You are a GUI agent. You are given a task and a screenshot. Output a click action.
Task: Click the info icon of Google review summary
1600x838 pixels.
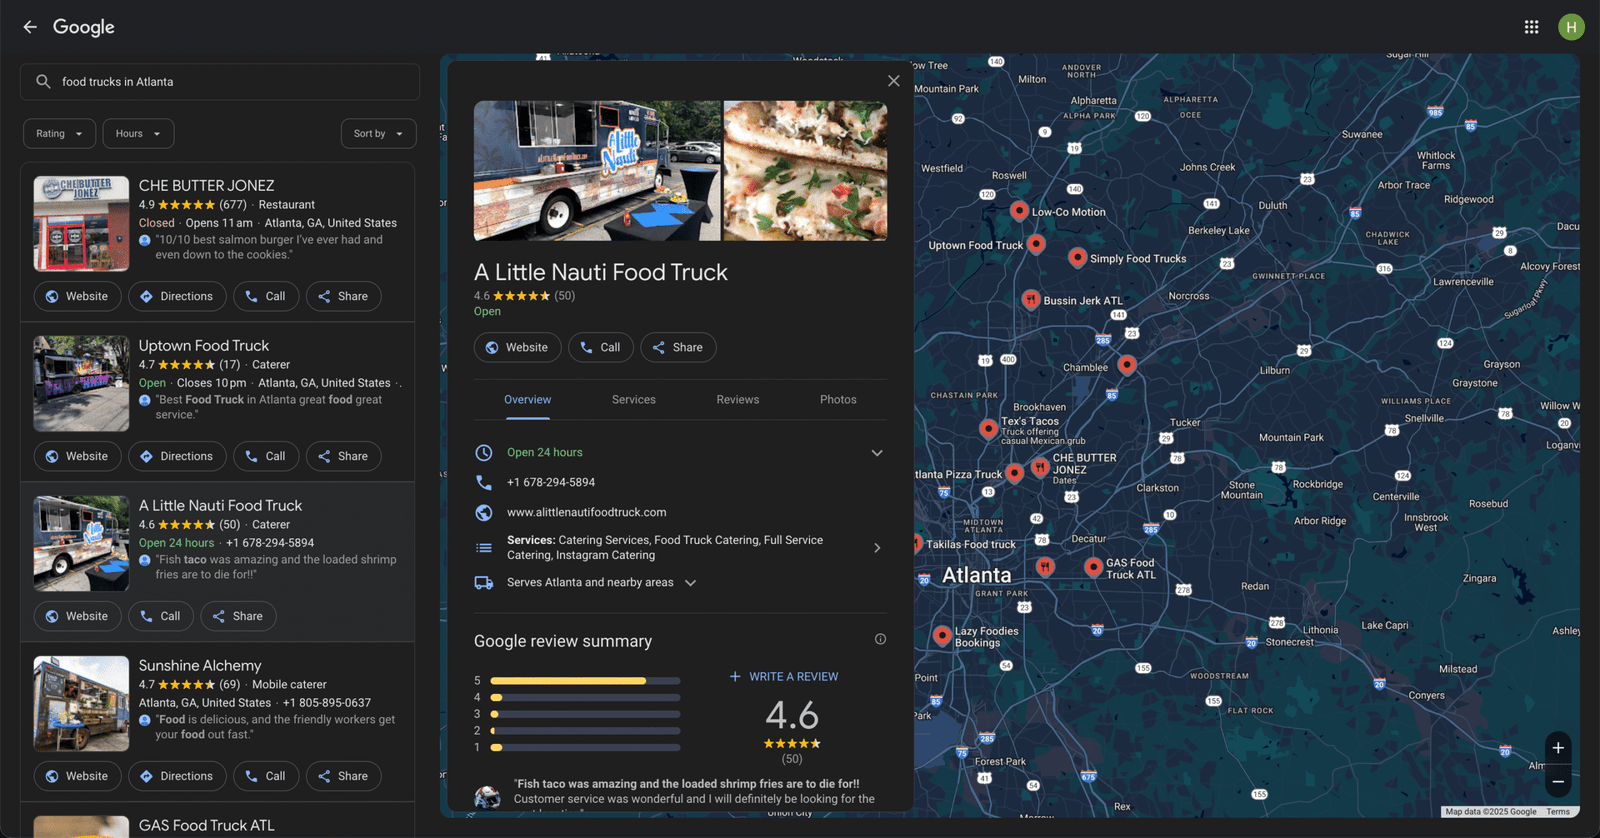click(880, 639)
